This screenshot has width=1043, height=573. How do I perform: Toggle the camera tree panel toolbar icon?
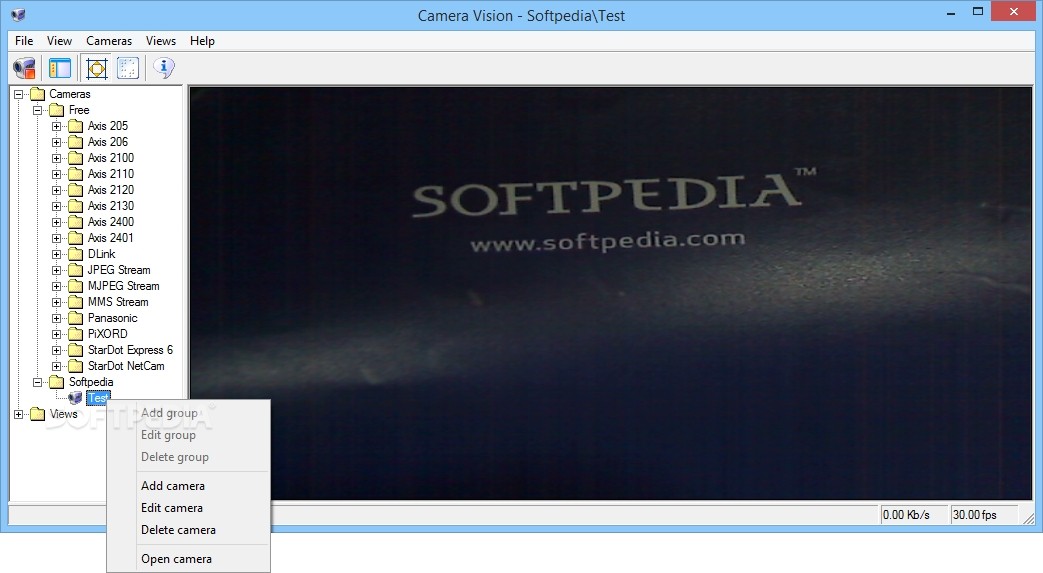[x=60, y=68]
